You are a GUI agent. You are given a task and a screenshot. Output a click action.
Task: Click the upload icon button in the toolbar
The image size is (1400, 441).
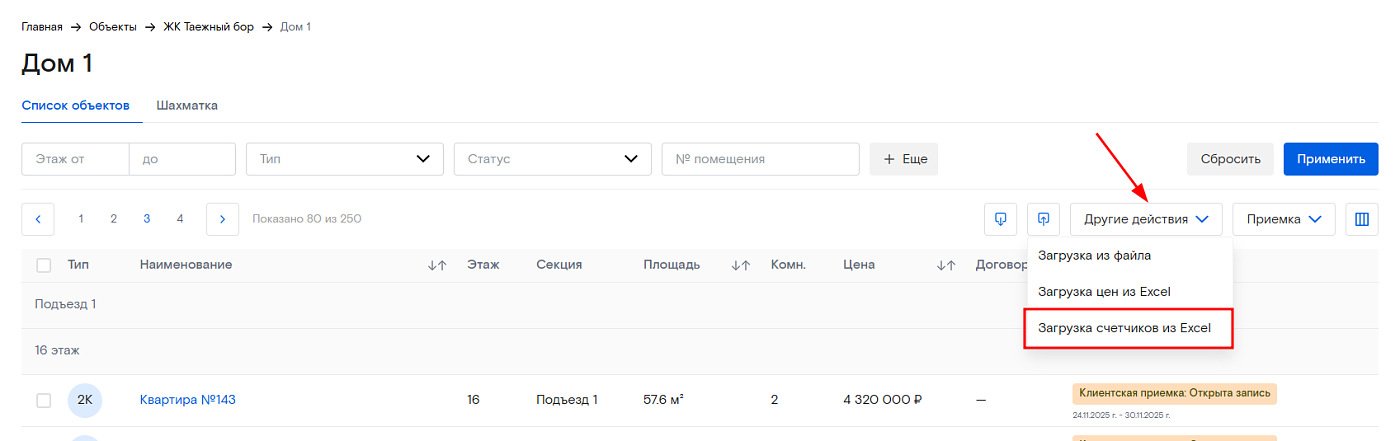1043,219
